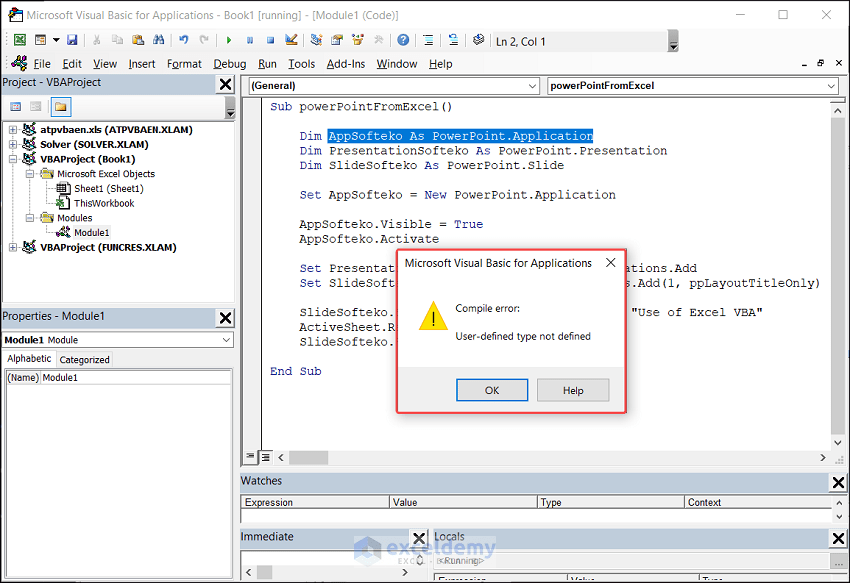Screen dimensions: 850x583
Task: Select Module1 in project tree
Action: coord(92,233)
